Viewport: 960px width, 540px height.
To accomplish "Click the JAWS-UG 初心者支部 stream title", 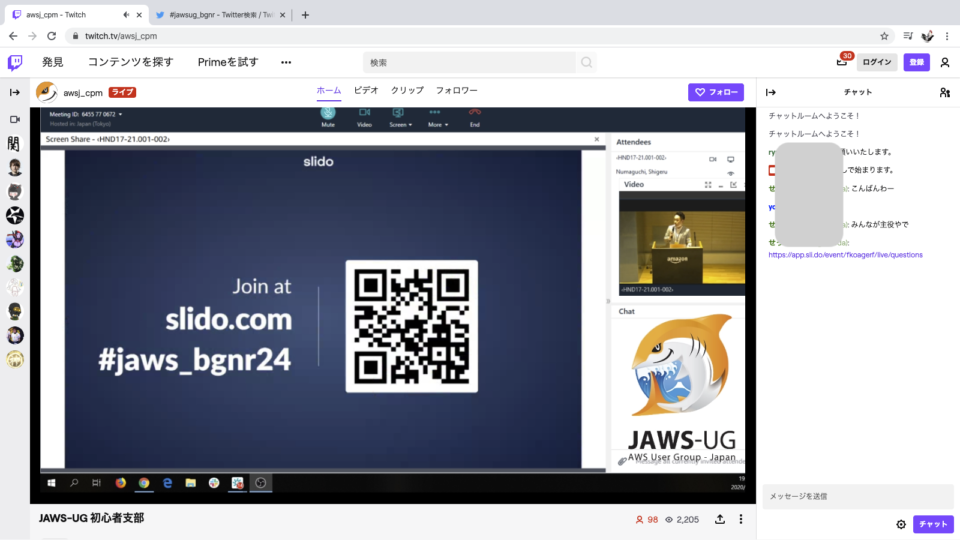I will tap(91, 518).
